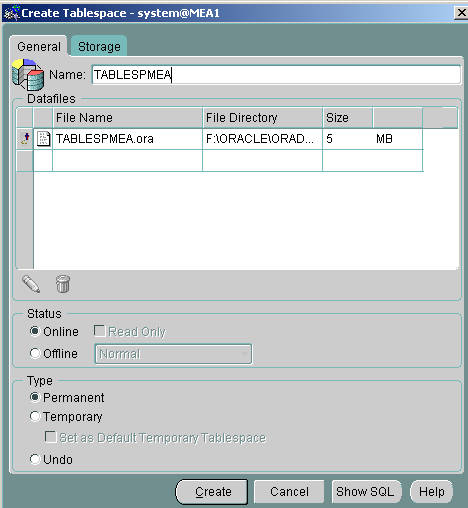This screenshot has height=508, width=468.
Task: Choose the Undo type radio button
Action: point(35,459)
